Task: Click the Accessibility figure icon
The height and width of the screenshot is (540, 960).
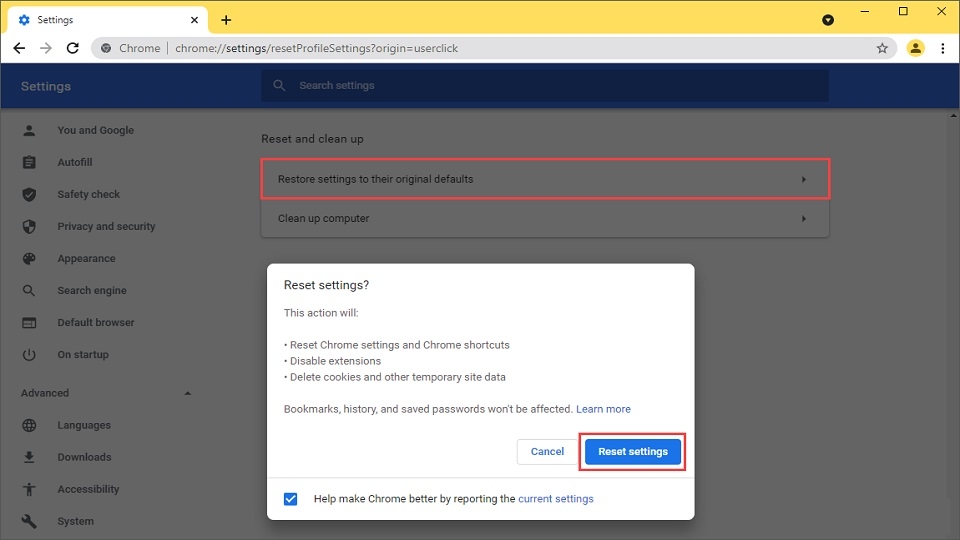Action: tap(29, 489)
